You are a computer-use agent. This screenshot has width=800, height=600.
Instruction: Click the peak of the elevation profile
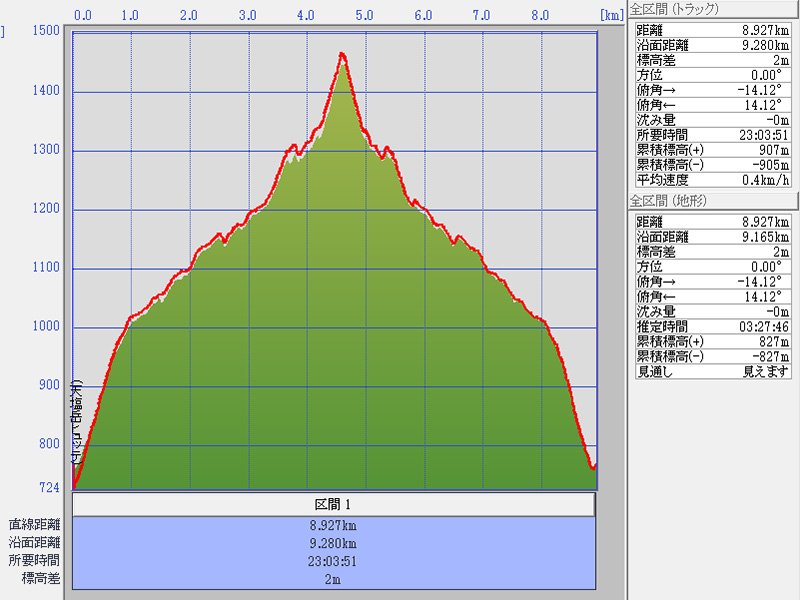point(342,54)
